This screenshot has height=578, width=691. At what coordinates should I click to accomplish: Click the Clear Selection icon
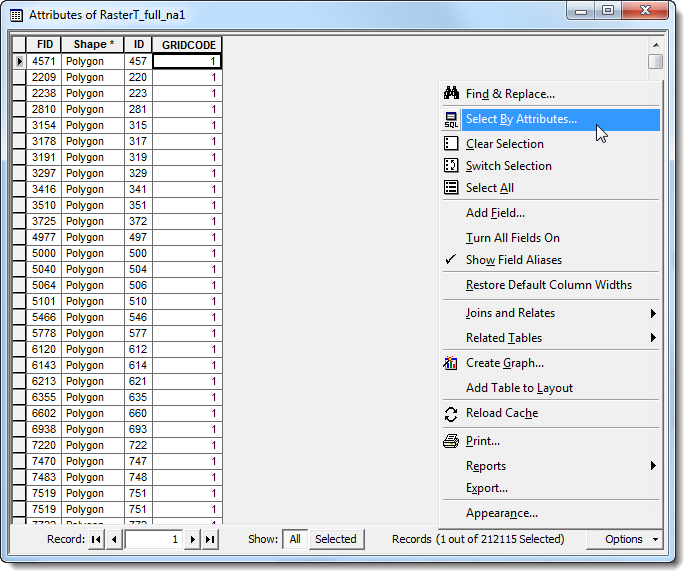coord(450,144)
